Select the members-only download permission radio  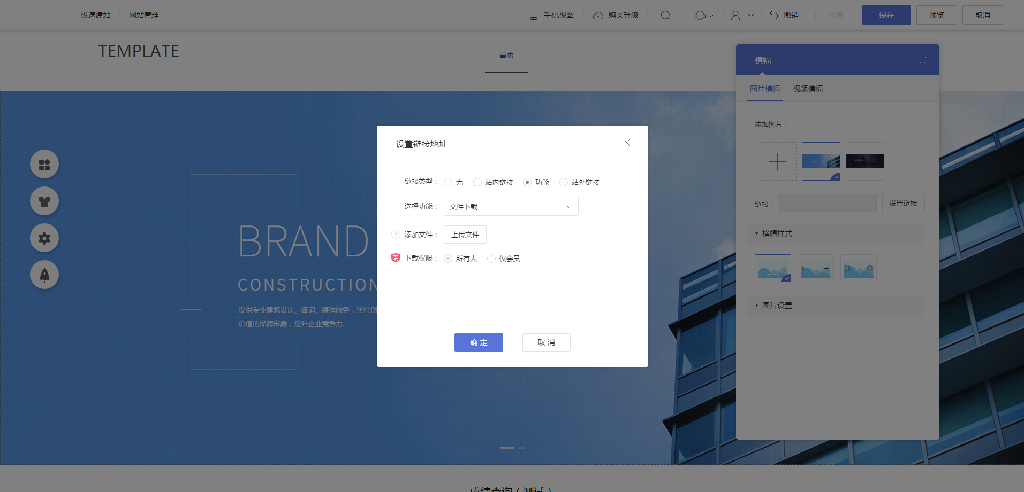click(492, 258)
